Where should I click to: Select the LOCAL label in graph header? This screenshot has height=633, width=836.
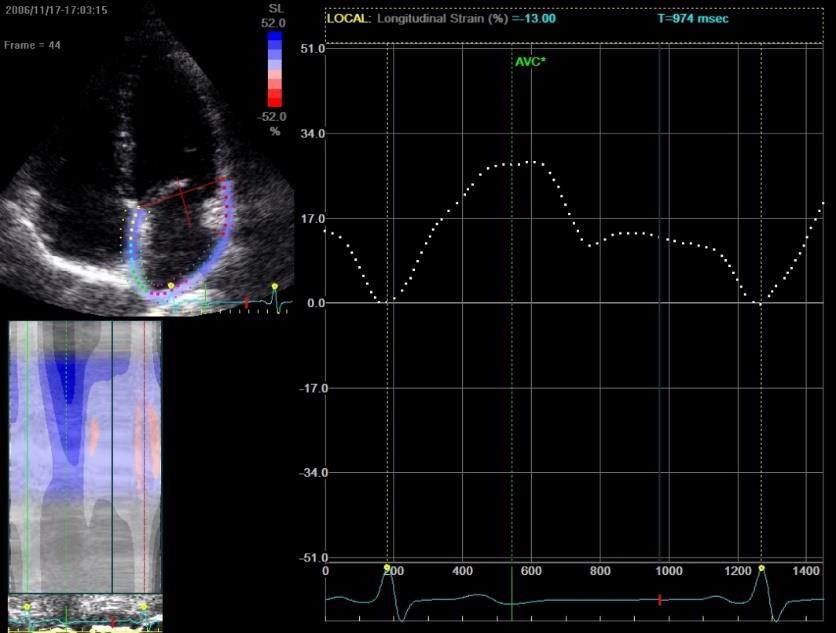click(x=347, y=19)
